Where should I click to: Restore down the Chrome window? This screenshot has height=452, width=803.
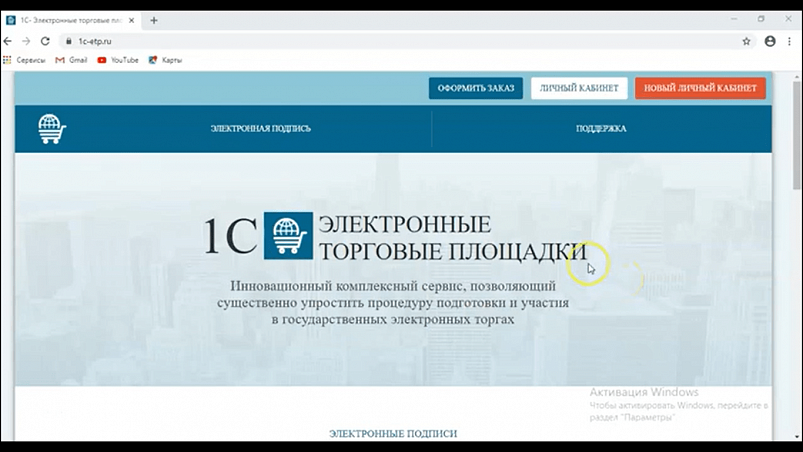click(x=761, y=19)
